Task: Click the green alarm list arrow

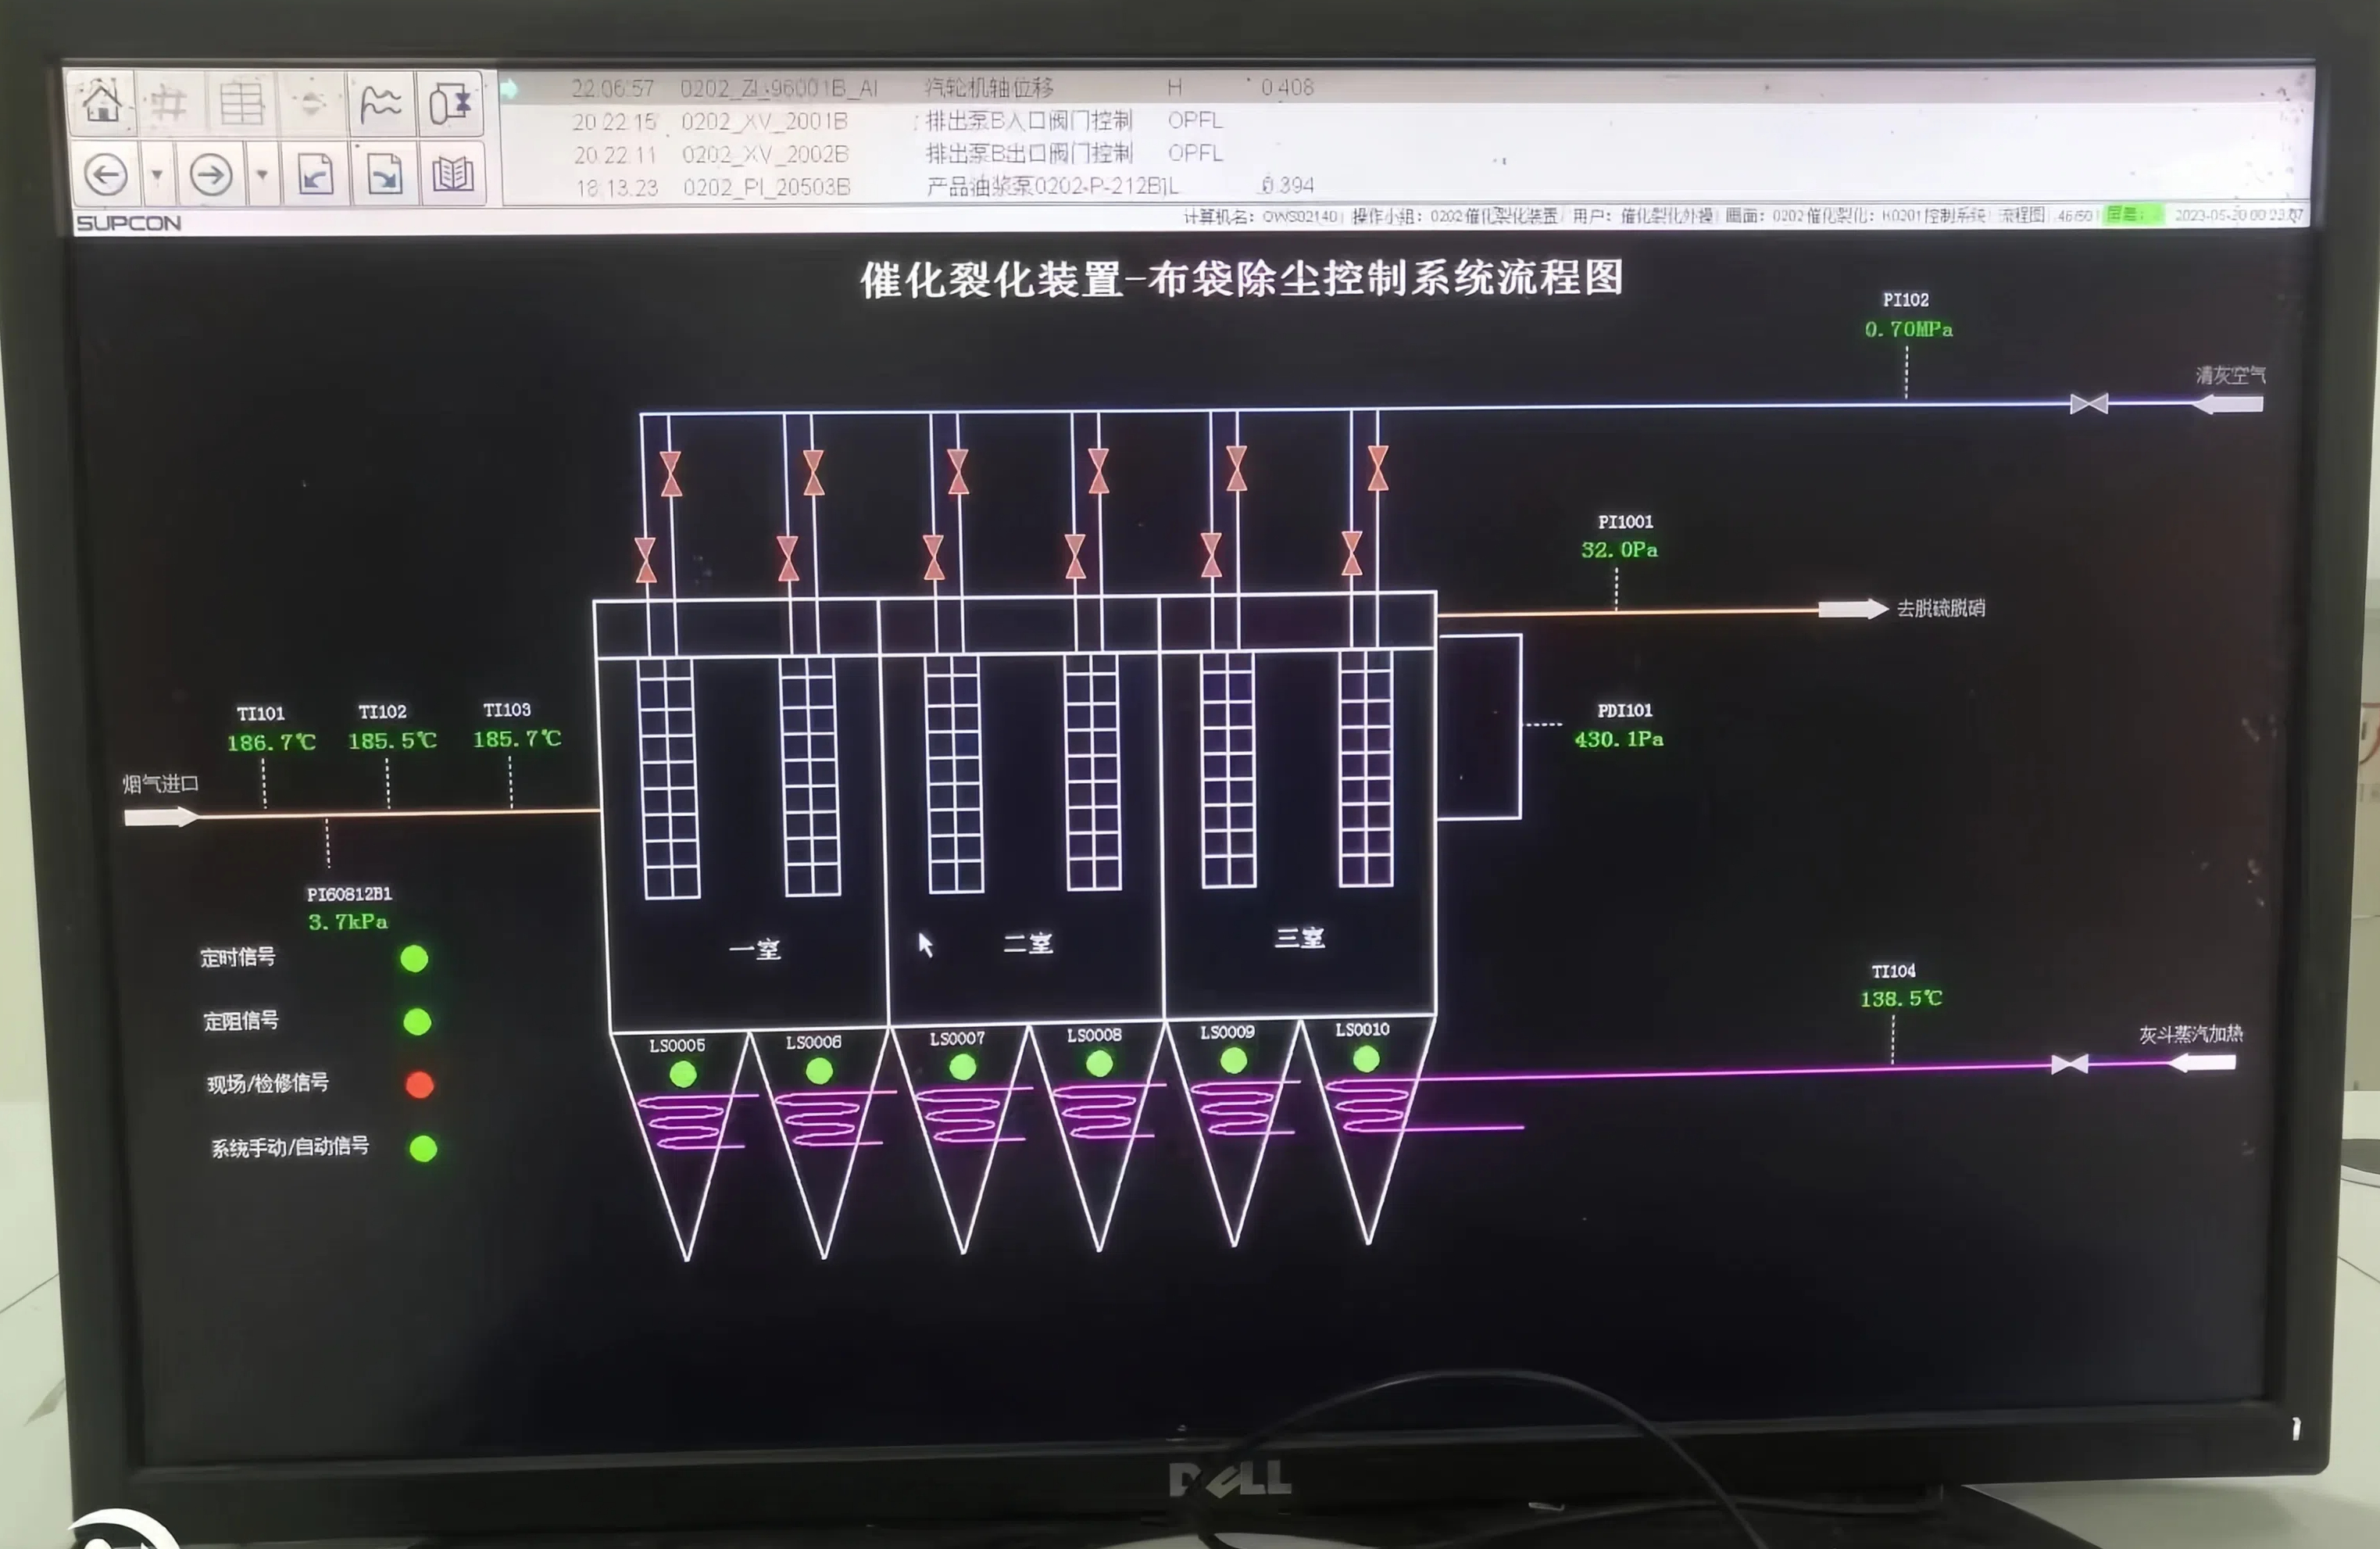Action: [509, 89]
